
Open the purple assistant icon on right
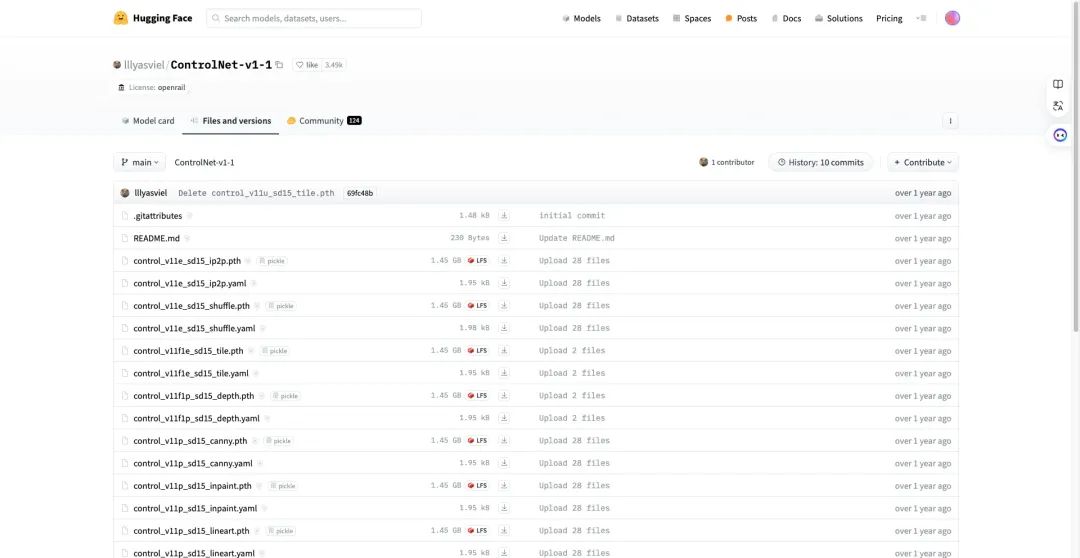[x=1060, y=136]
